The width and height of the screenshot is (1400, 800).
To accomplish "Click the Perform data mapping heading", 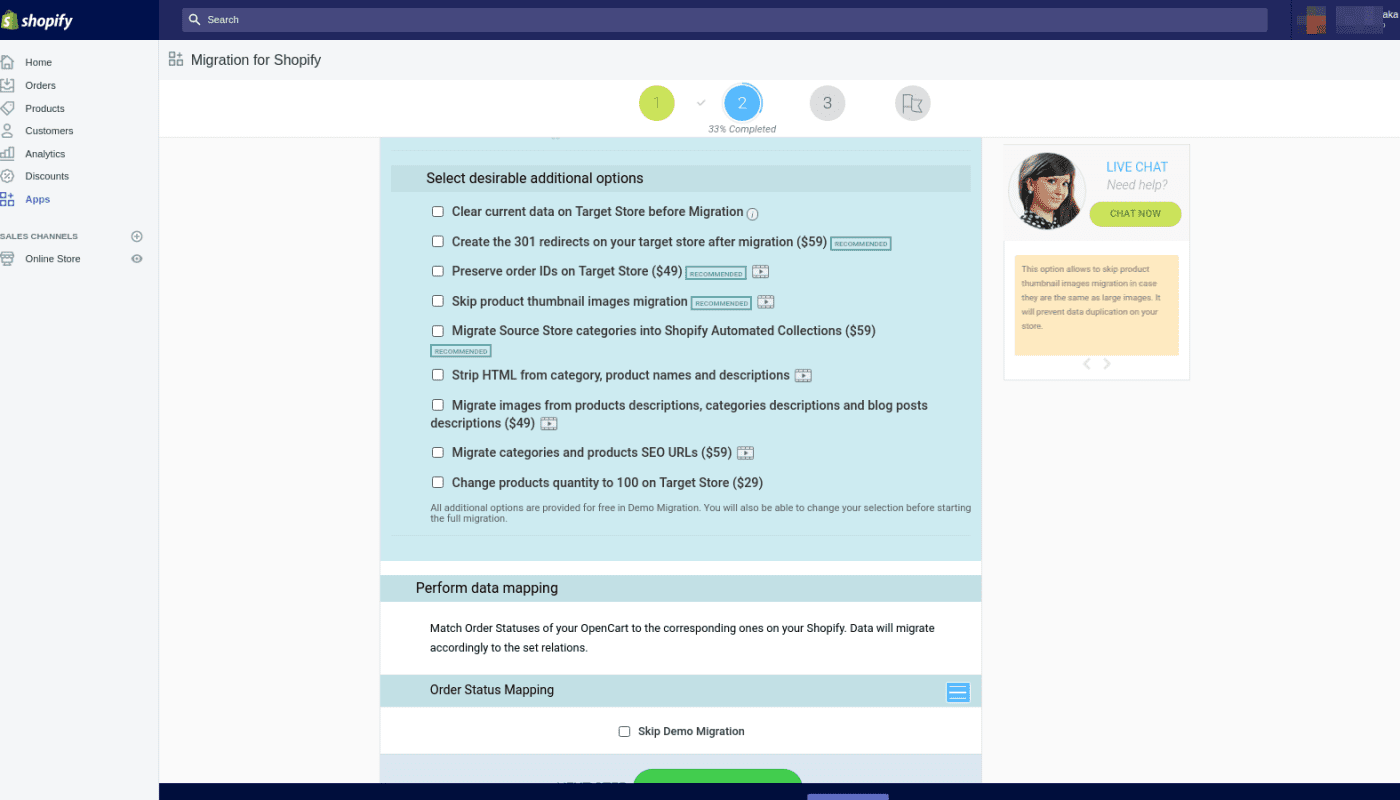I will [x=487, y=588].
